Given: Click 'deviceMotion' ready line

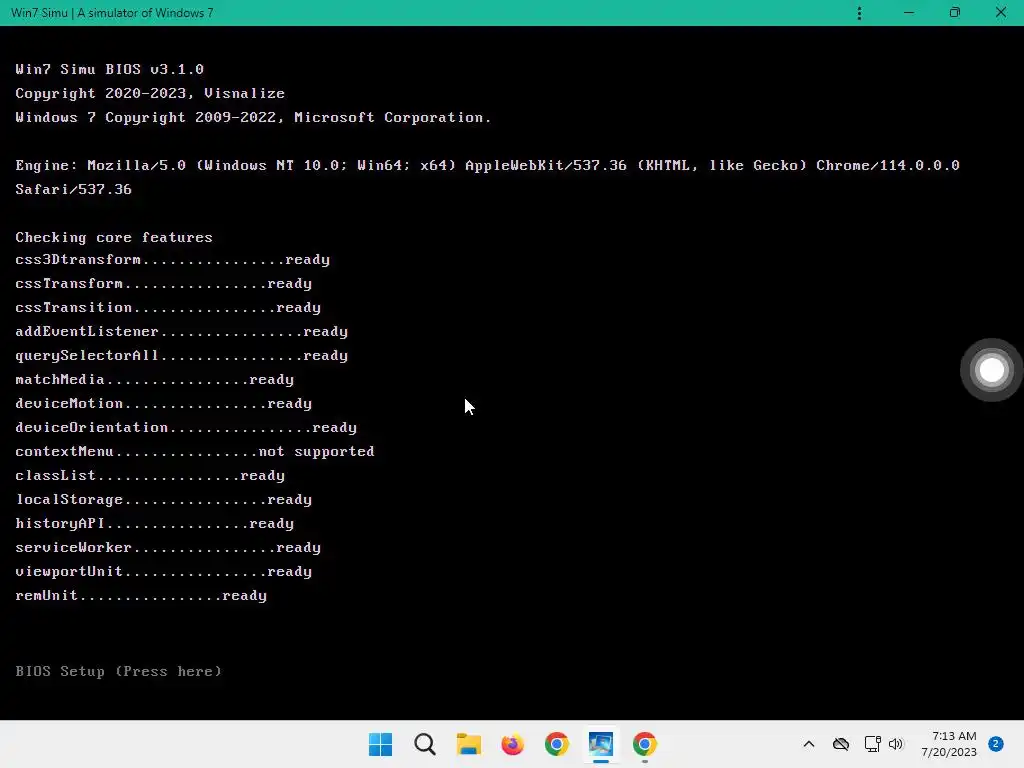Looking at the screenshot, I should click(163, 404).
